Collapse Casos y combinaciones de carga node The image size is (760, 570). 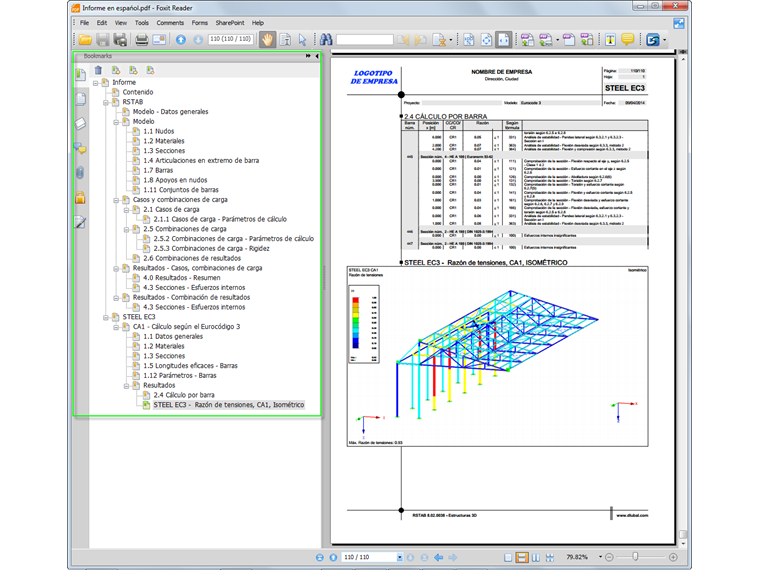pyautogui.click(x=116, y=200)
